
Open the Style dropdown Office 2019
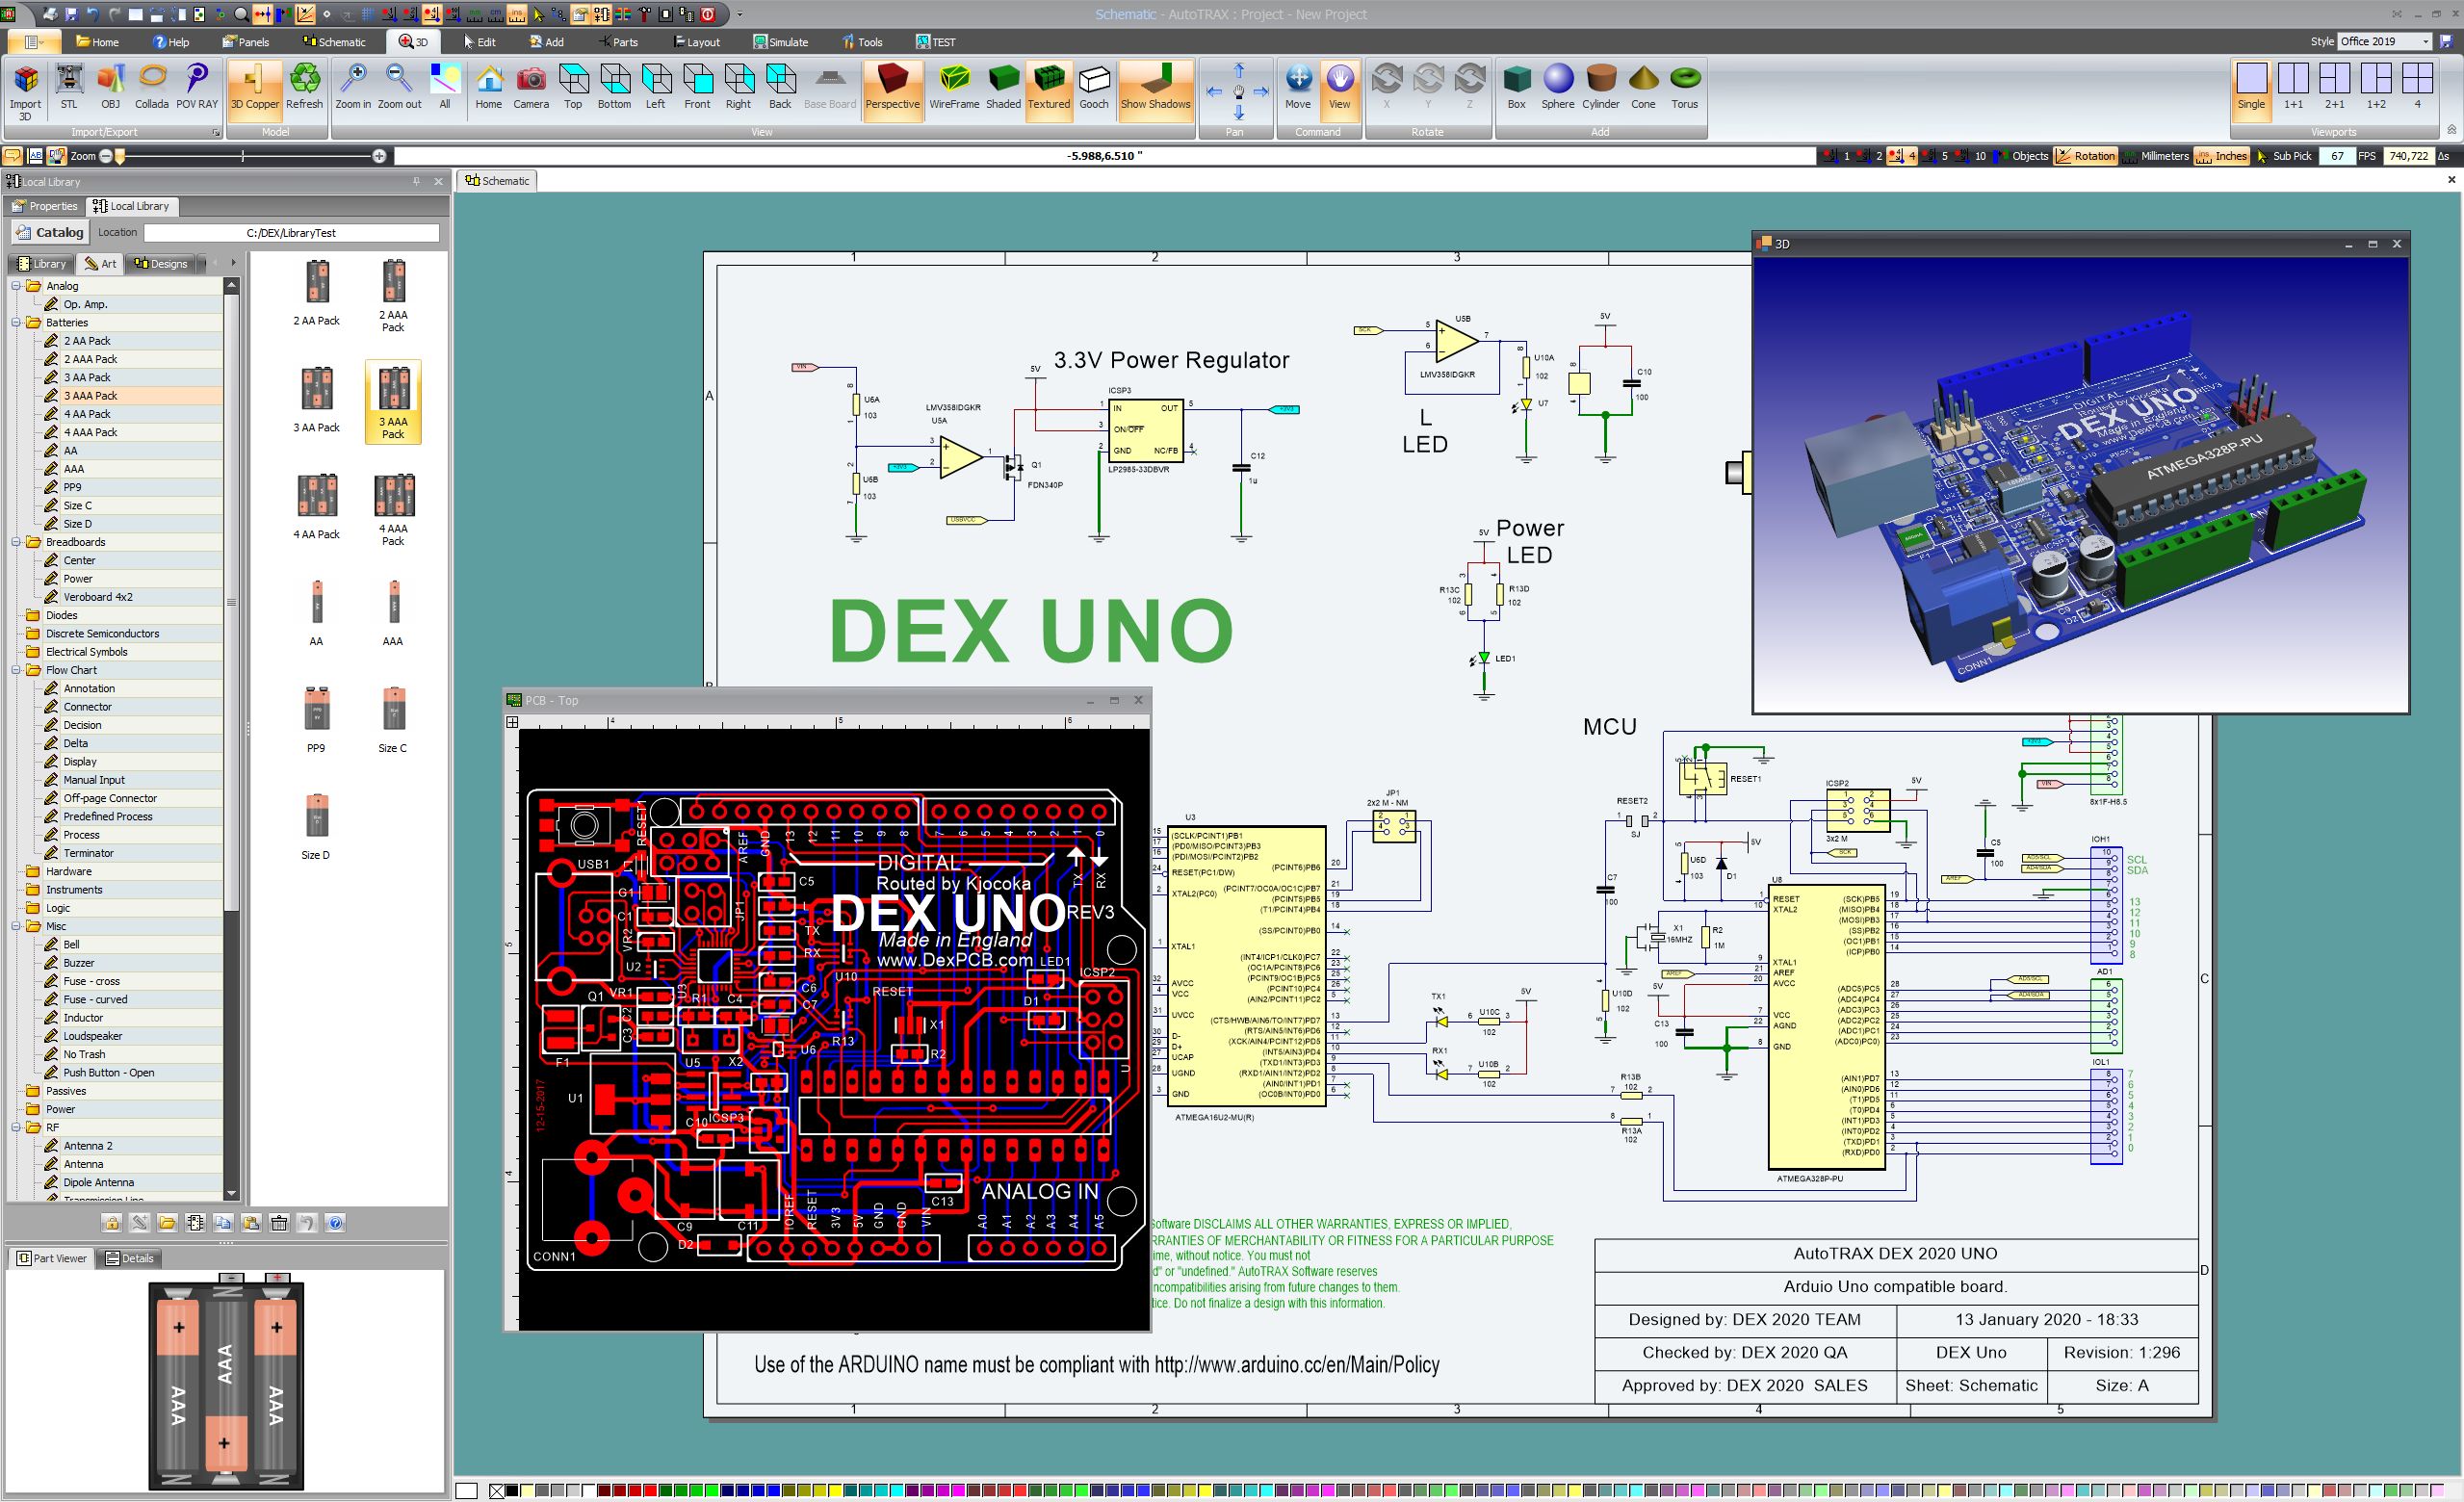[x=2385, y=41]
